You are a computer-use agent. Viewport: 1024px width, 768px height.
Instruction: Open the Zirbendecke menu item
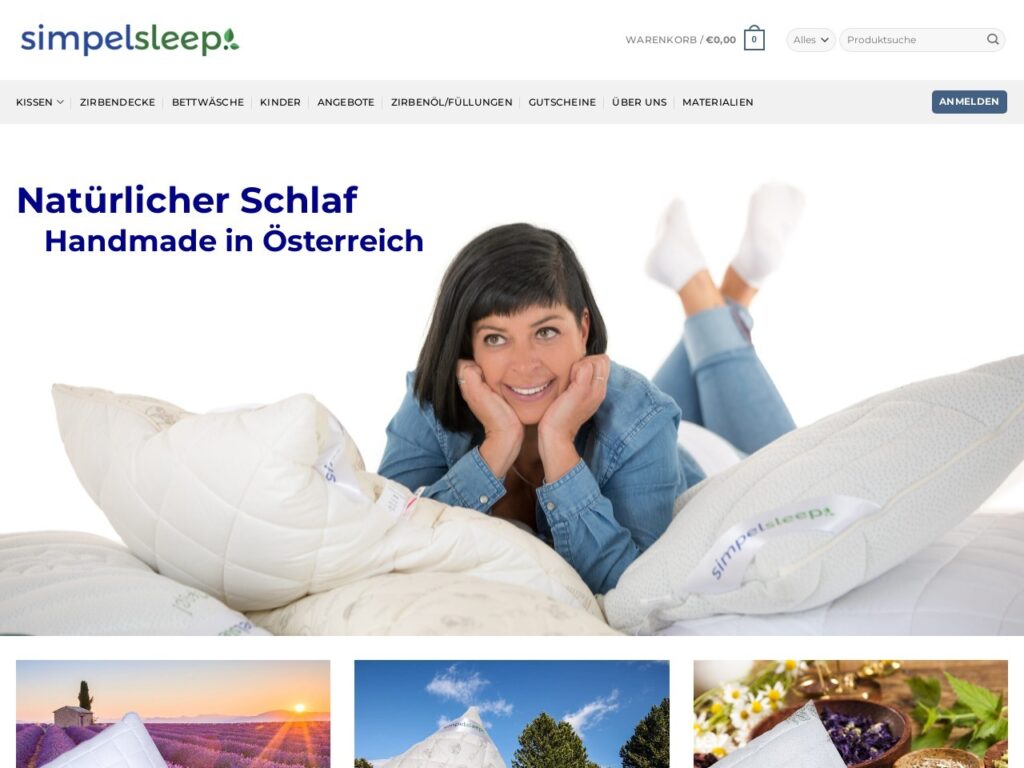coord(118,102)
